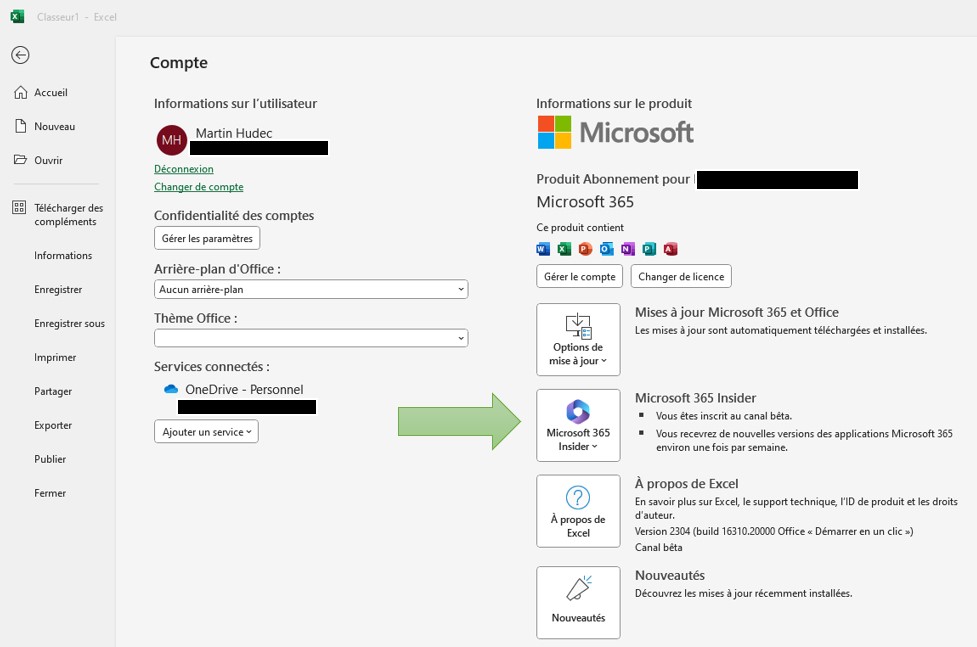This screenshot has height=647, width=977.
Task: Click the Changer de licence button
Action: [681, 276]
